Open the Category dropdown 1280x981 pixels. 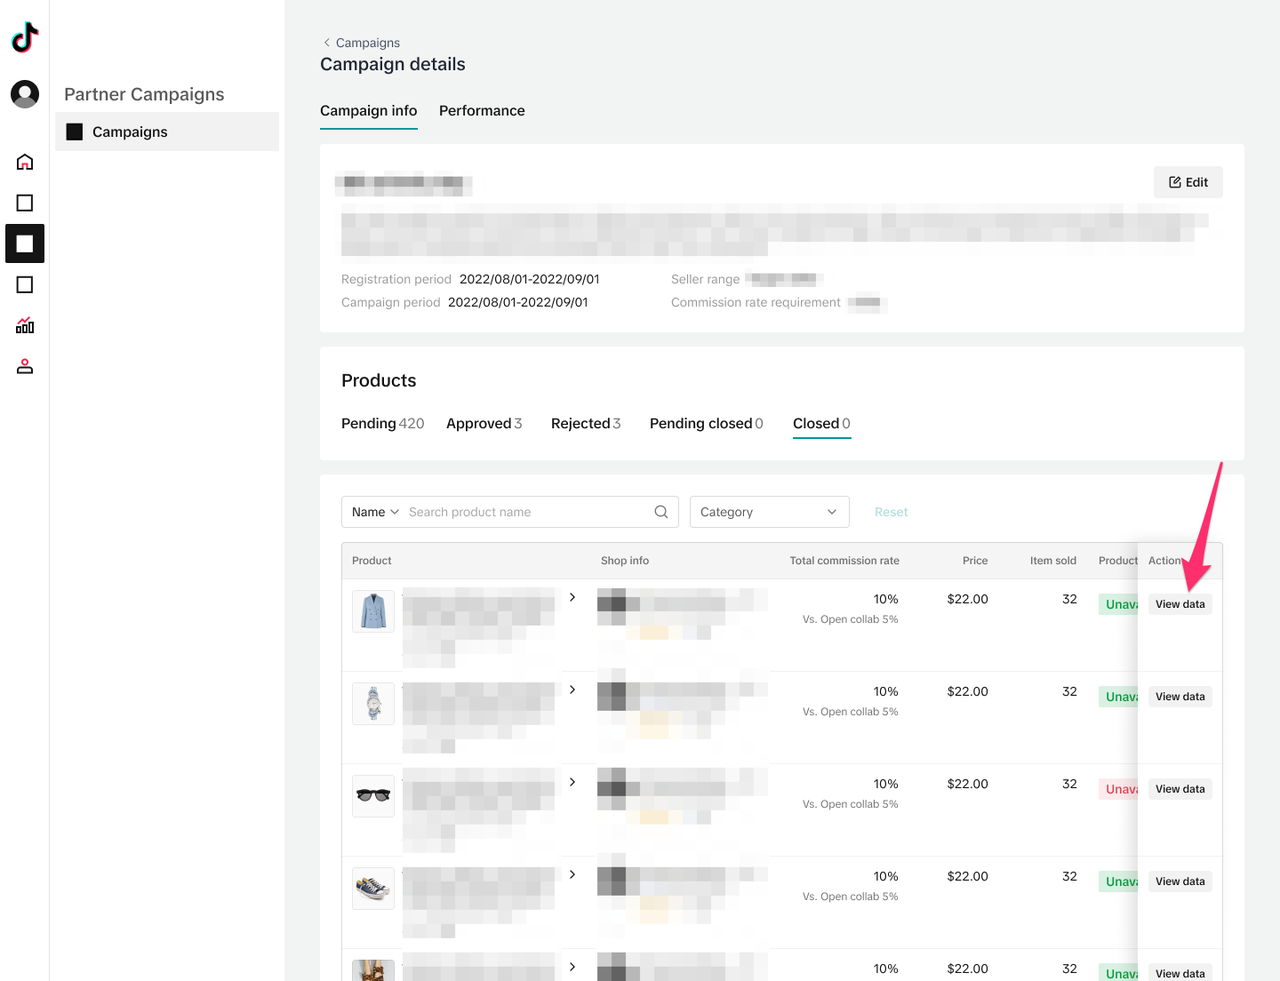(x=769, y=512)
